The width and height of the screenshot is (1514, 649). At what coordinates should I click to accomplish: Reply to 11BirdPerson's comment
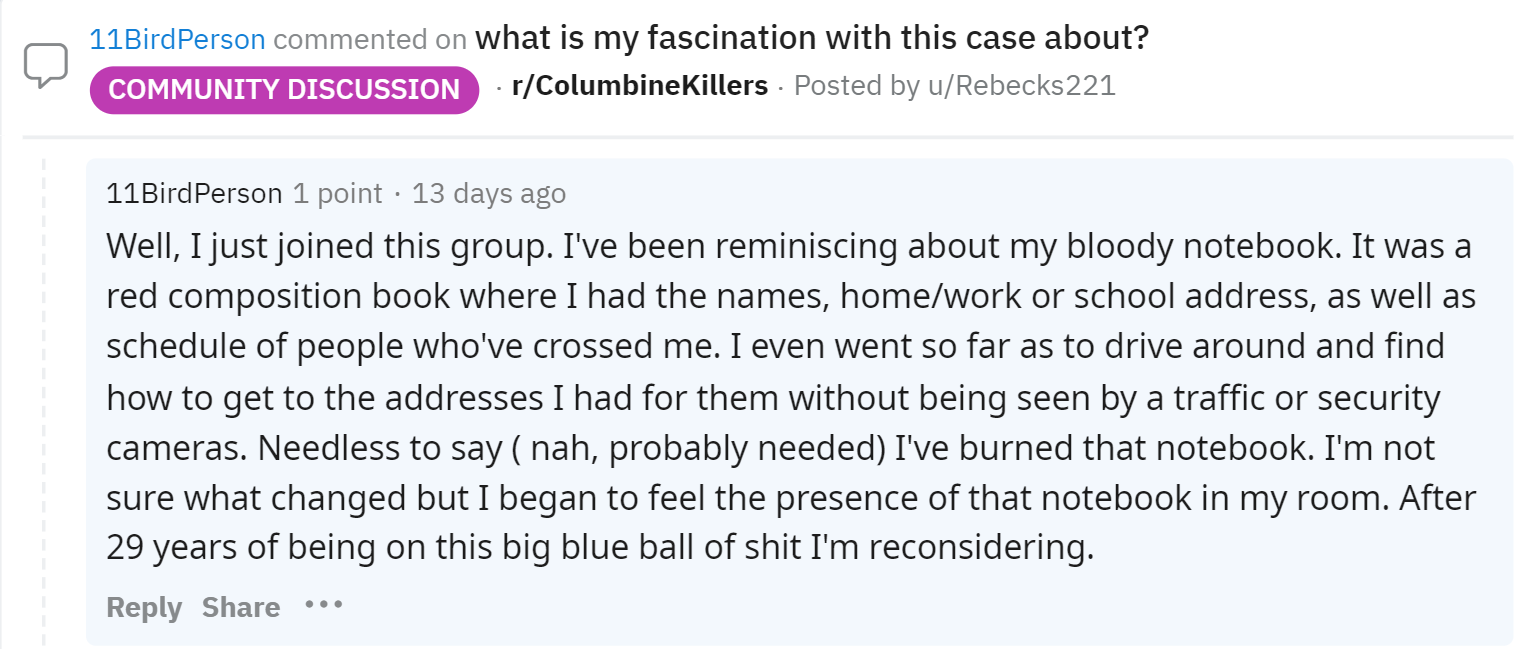coord(144,607)
